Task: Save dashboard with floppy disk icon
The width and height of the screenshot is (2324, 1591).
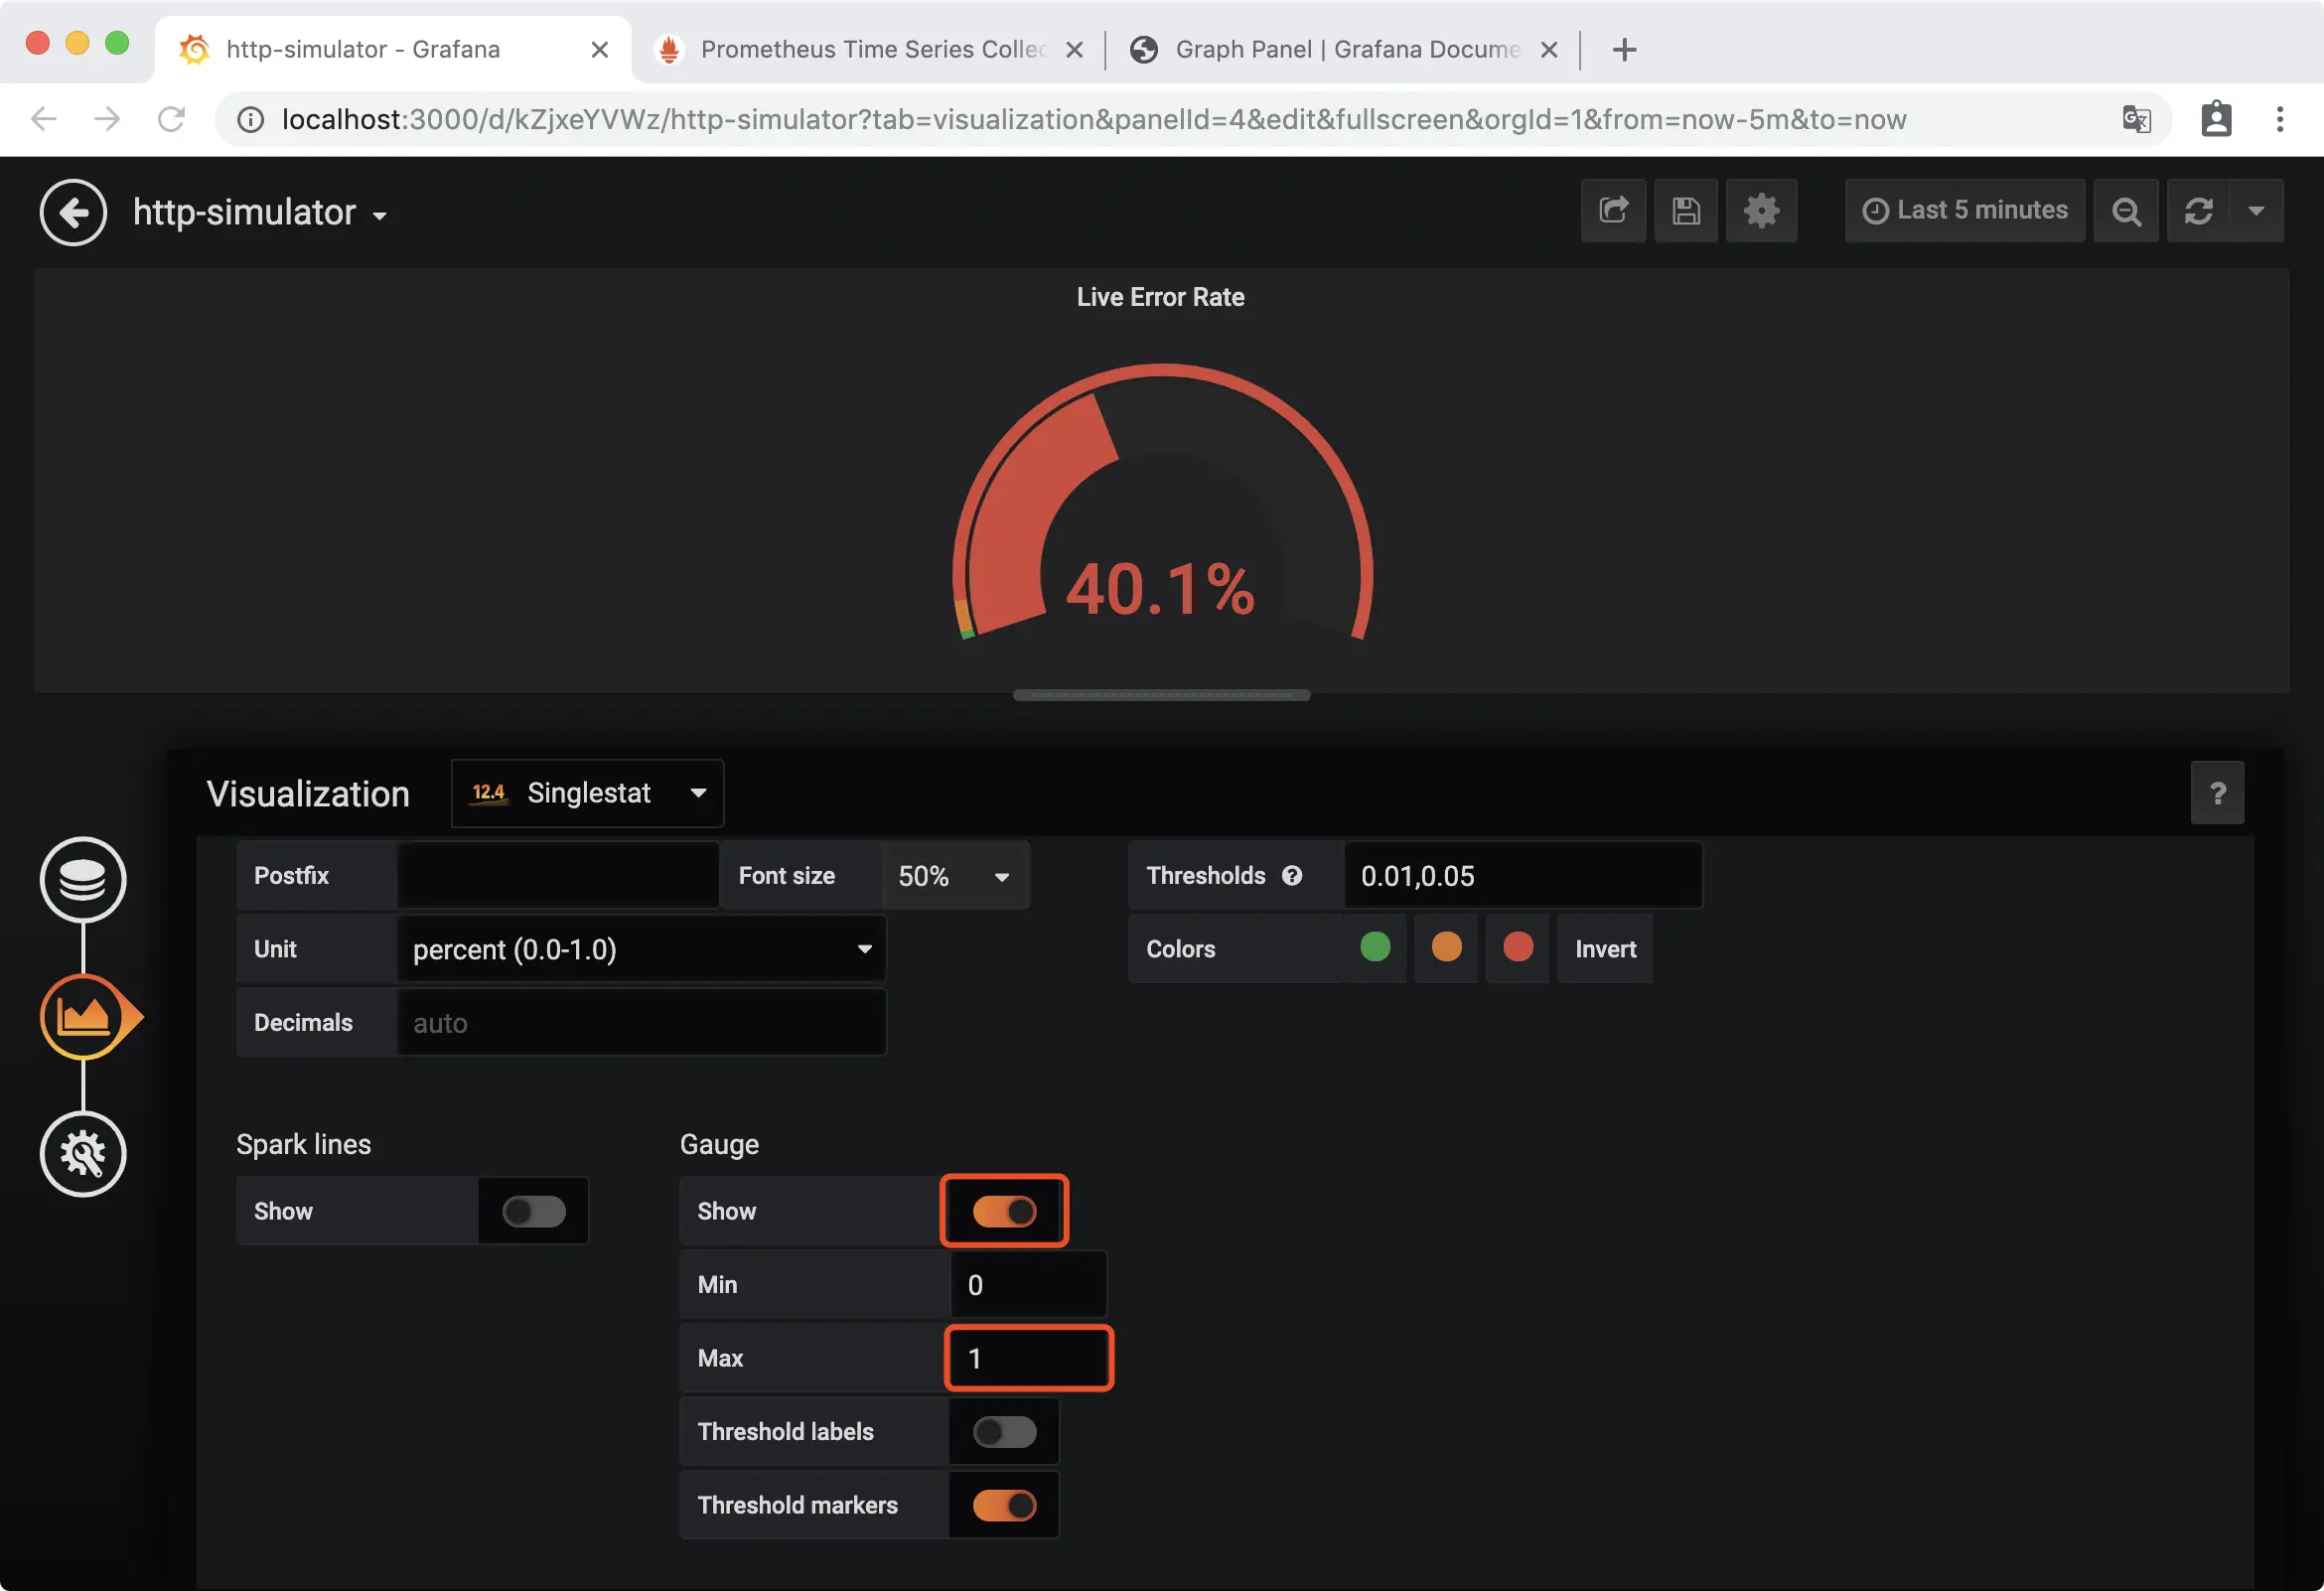Action: coord(1686,211)
